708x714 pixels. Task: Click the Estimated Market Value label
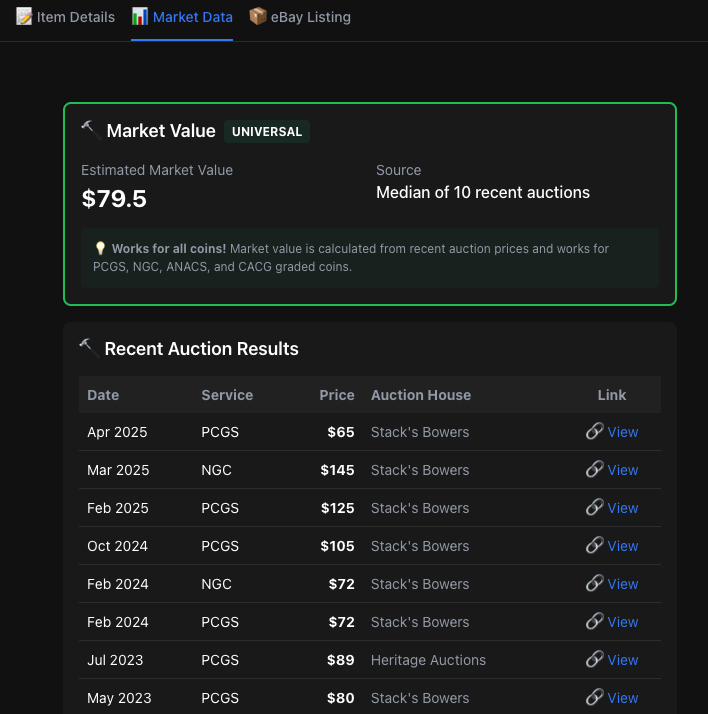157,170
